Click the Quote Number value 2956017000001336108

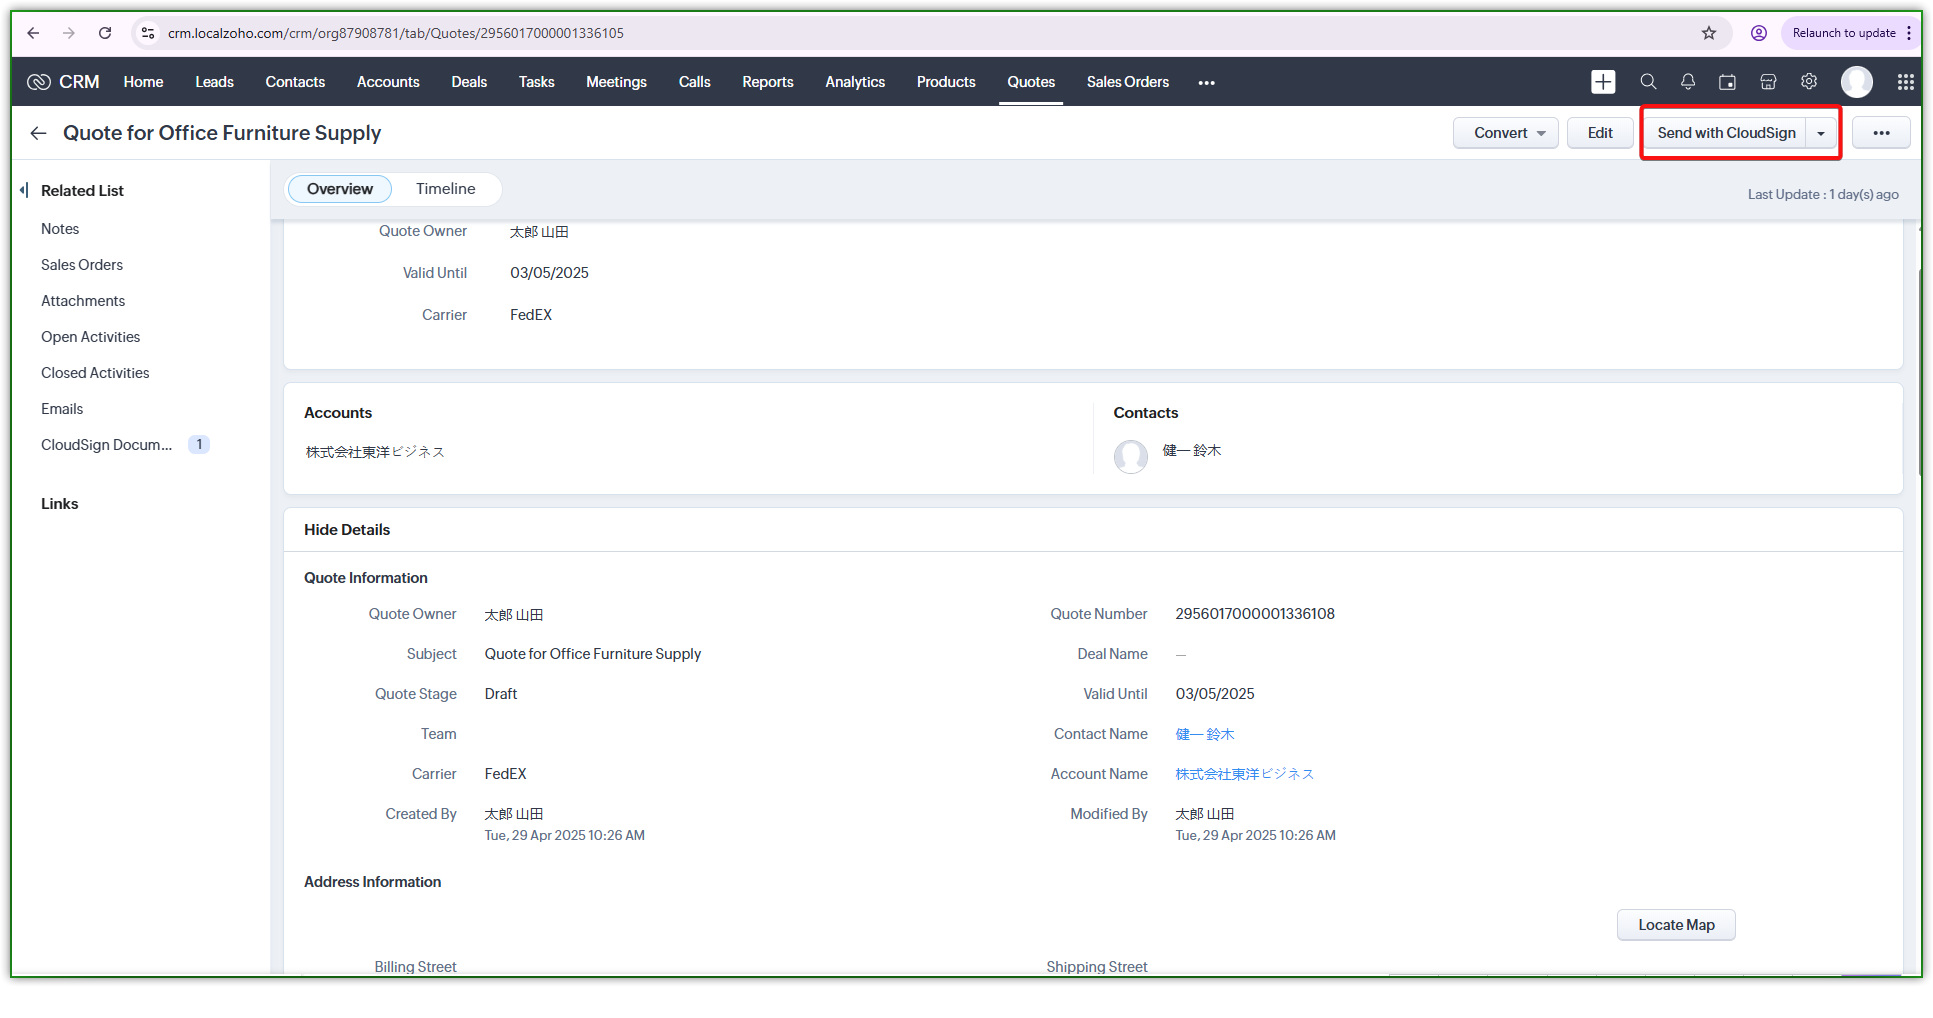1255,614
